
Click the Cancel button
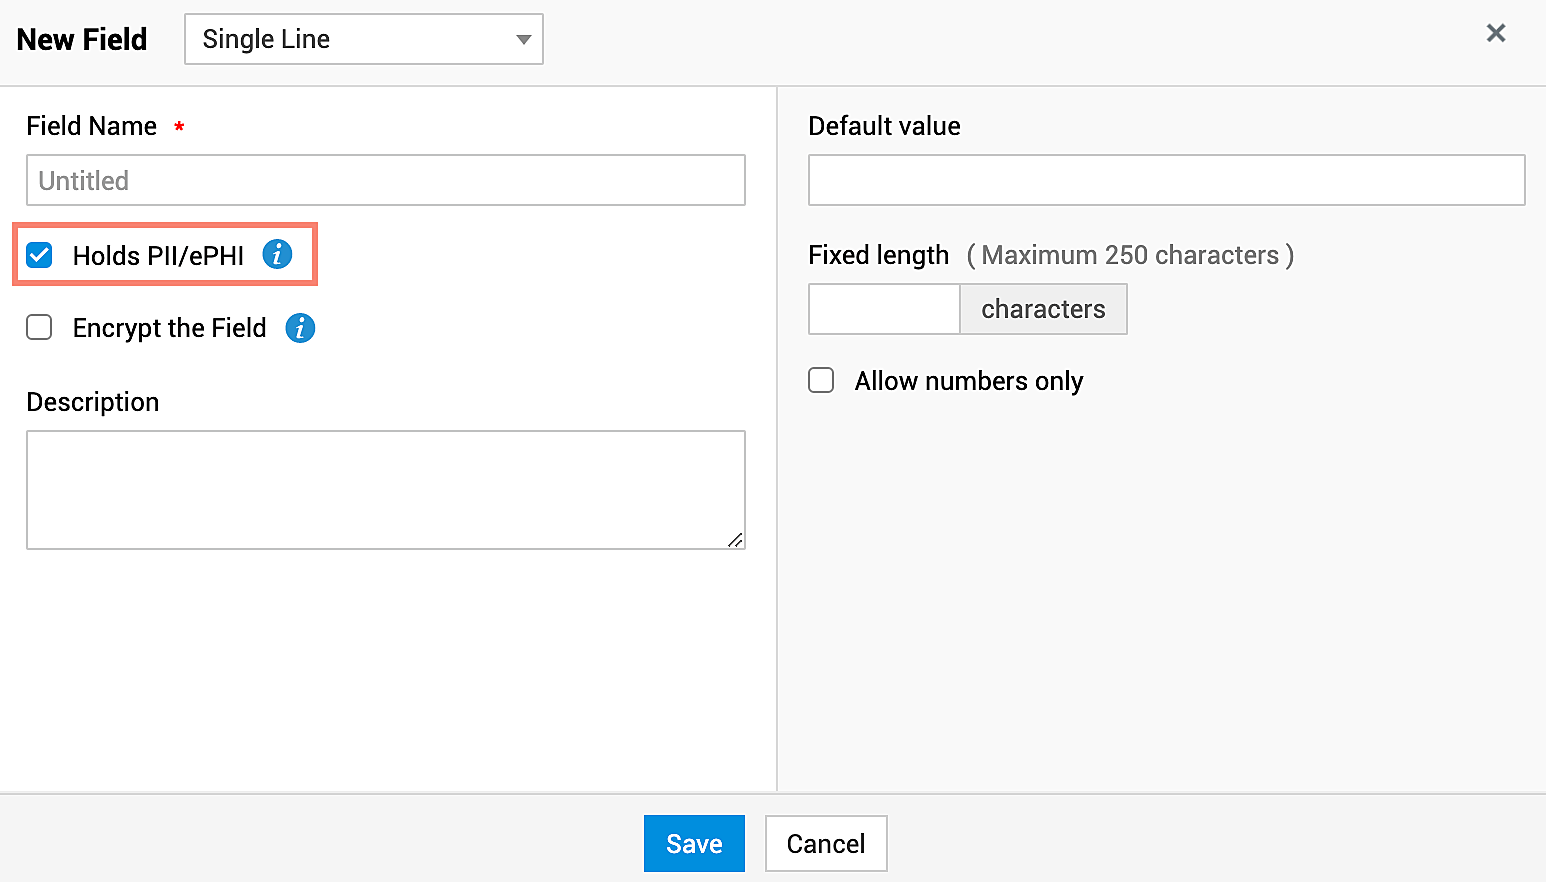tap(826, 843)
